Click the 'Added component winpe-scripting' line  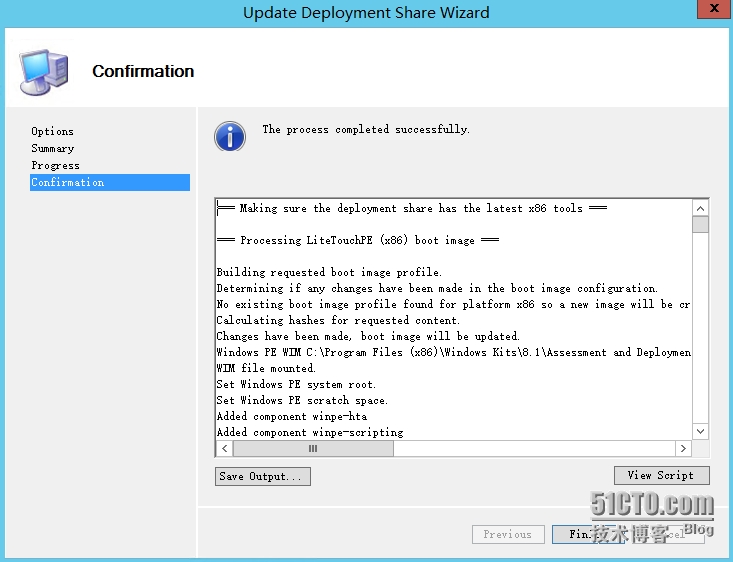coord(310,432)
